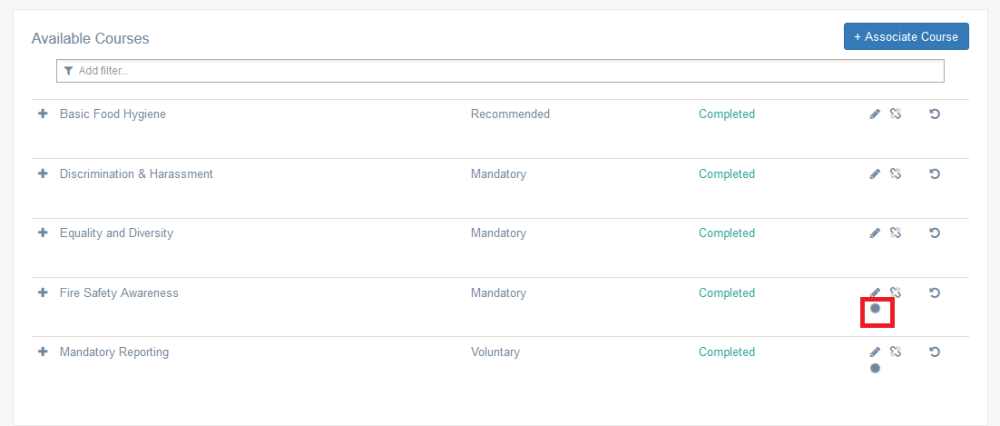Expand the Fire Safety Awareness row
The height and width of the screenshot is (426, 1000).
click(x=43, y=293)
